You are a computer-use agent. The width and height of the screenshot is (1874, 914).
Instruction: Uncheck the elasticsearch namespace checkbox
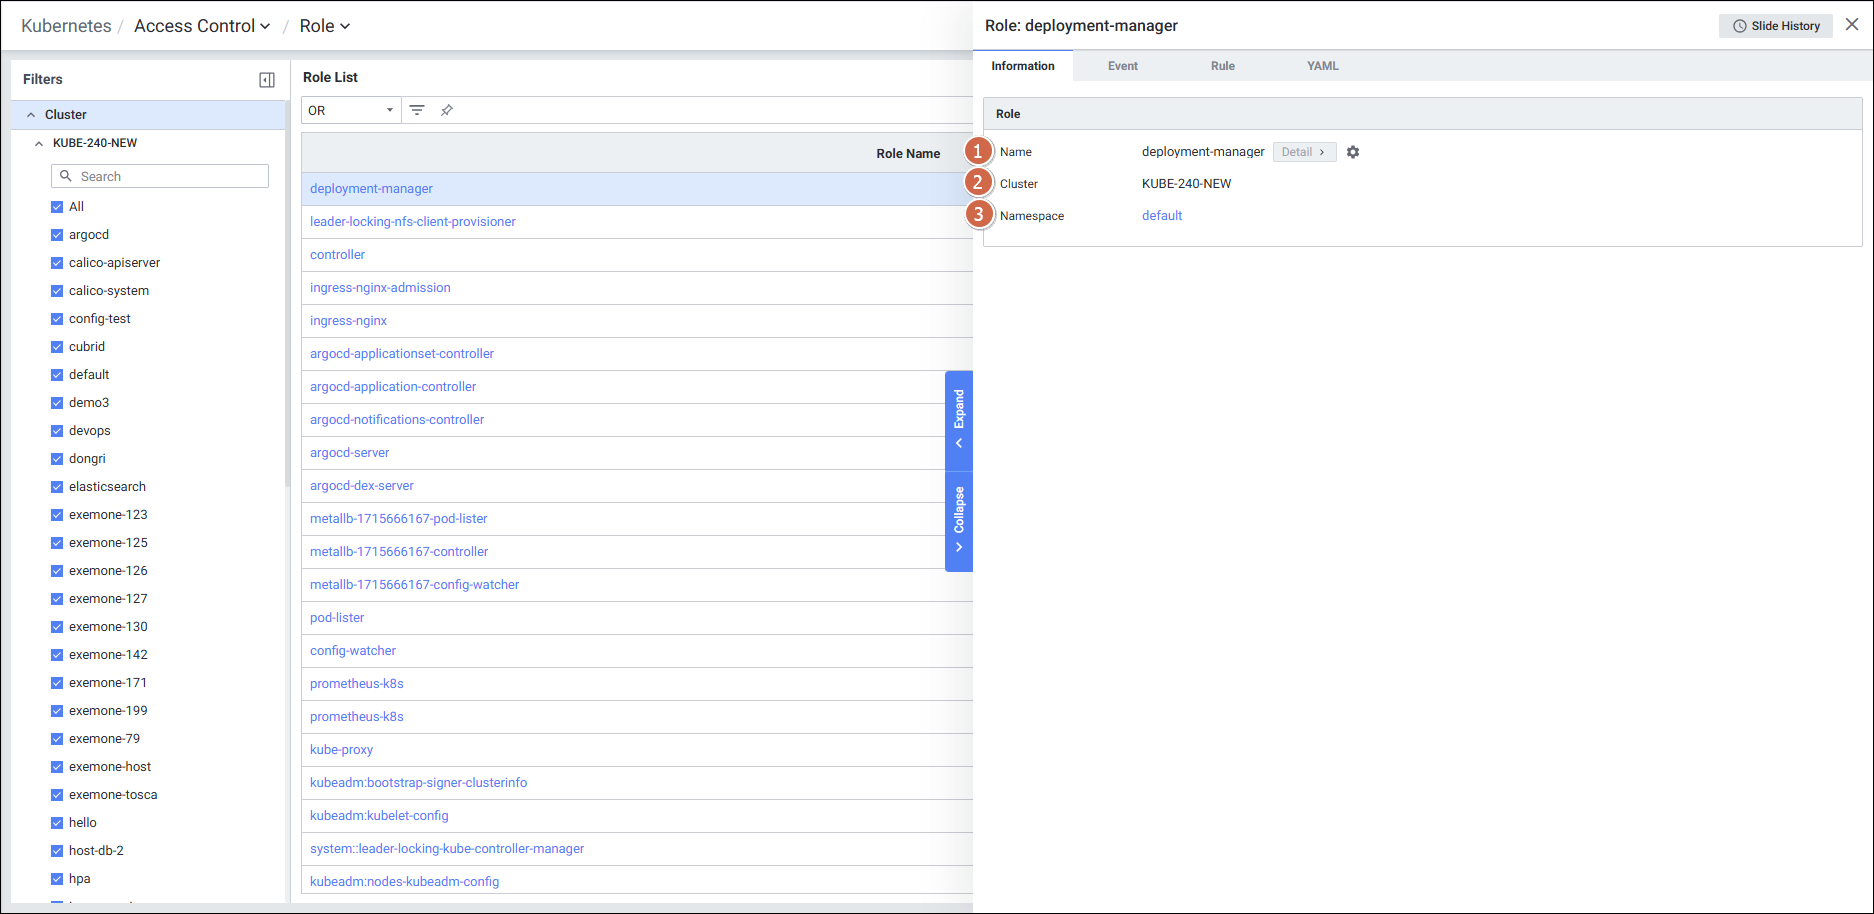click(x=57, y=487)
